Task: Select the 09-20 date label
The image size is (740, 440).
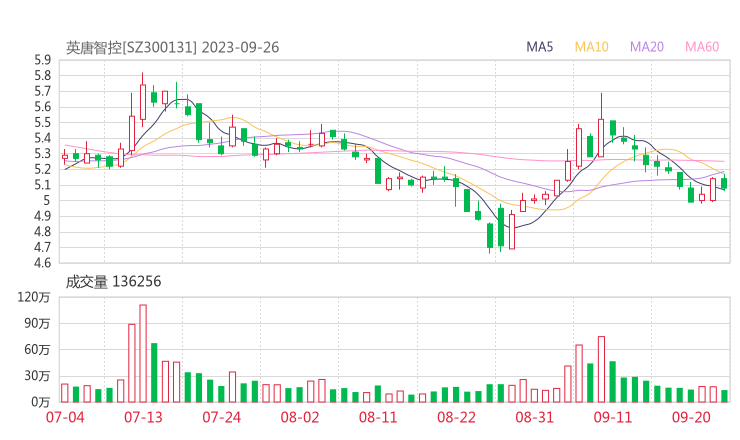Action: pos(691,417)
